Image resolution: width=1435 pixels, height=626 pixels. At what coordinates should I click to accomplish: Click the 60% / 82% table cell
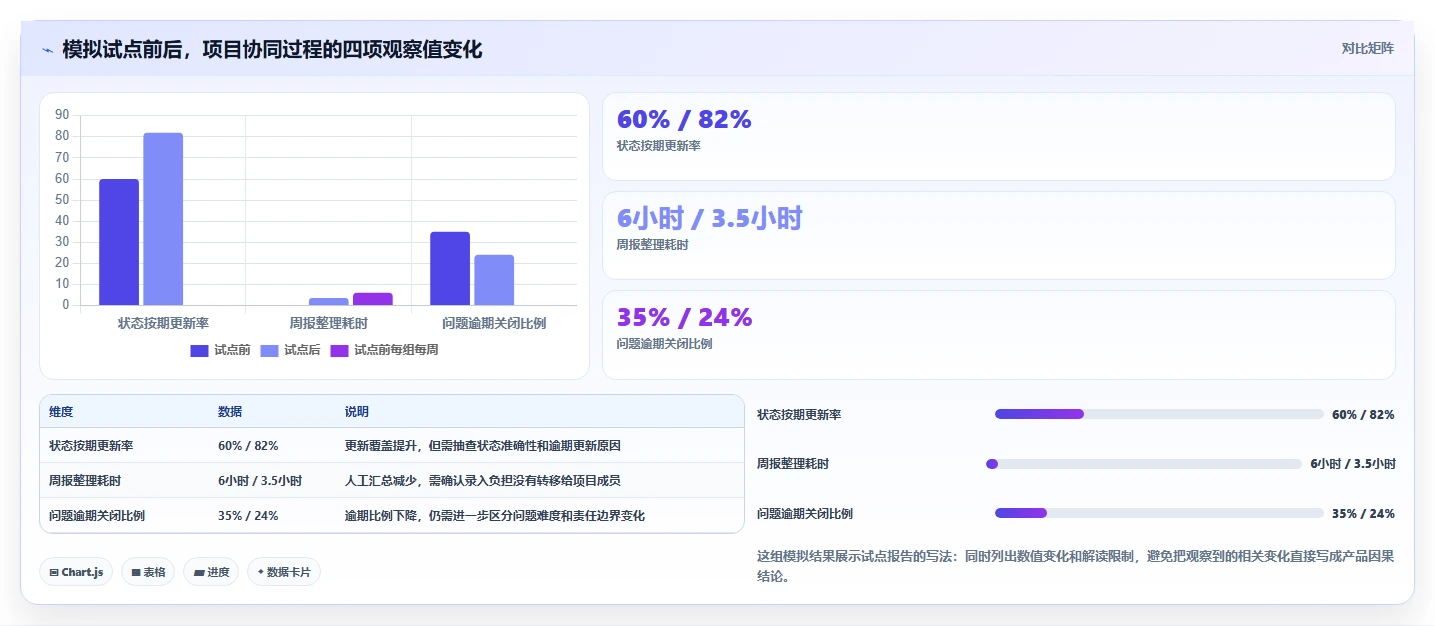click(x=248, y=446)
